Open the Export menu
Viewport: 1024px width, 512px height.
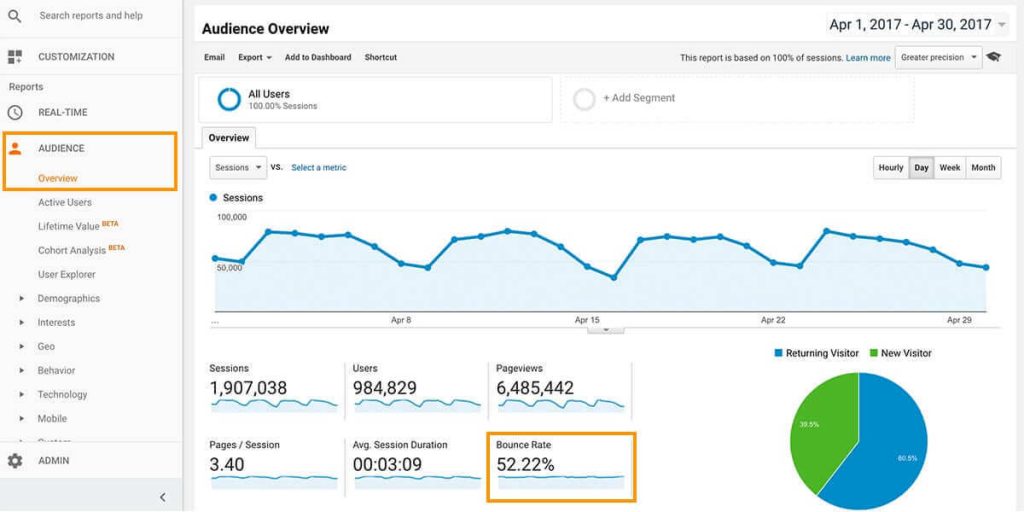coord(254,58)
